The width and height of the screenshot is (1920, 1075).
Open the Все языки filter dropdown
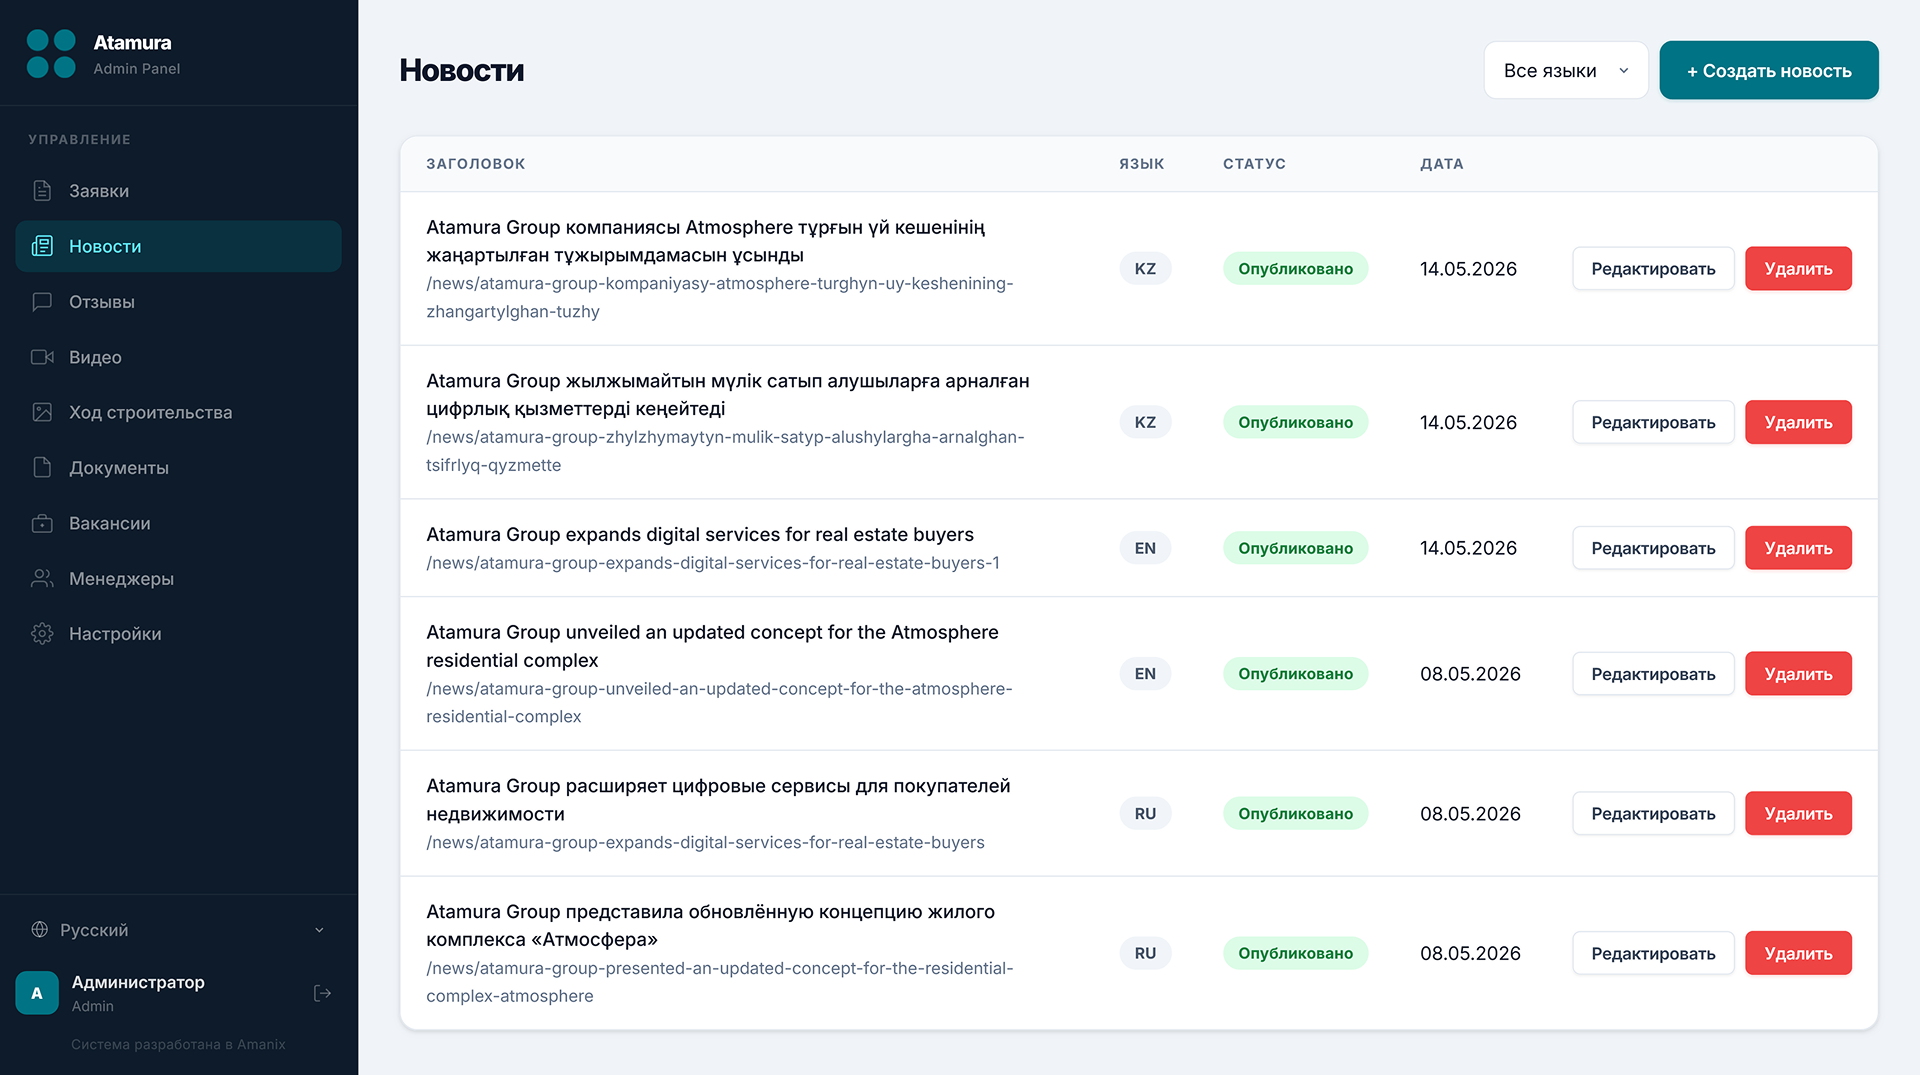click(x=1565, y=70)
